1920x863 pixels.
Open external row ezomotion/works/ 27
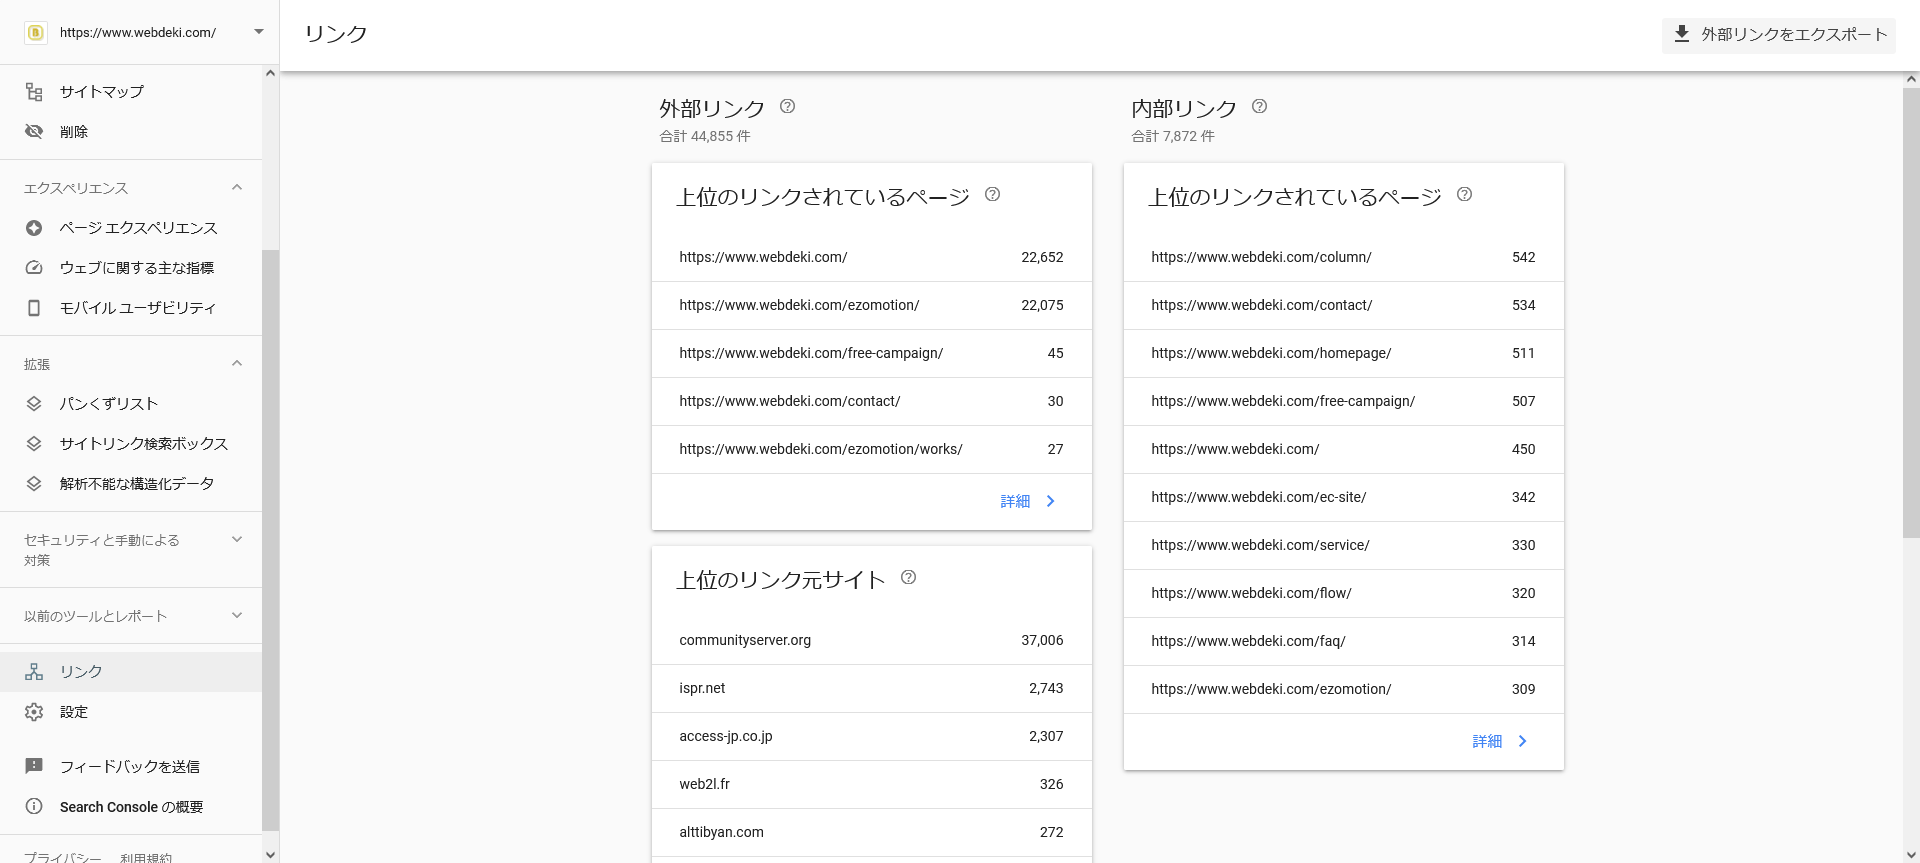point(872,449)
